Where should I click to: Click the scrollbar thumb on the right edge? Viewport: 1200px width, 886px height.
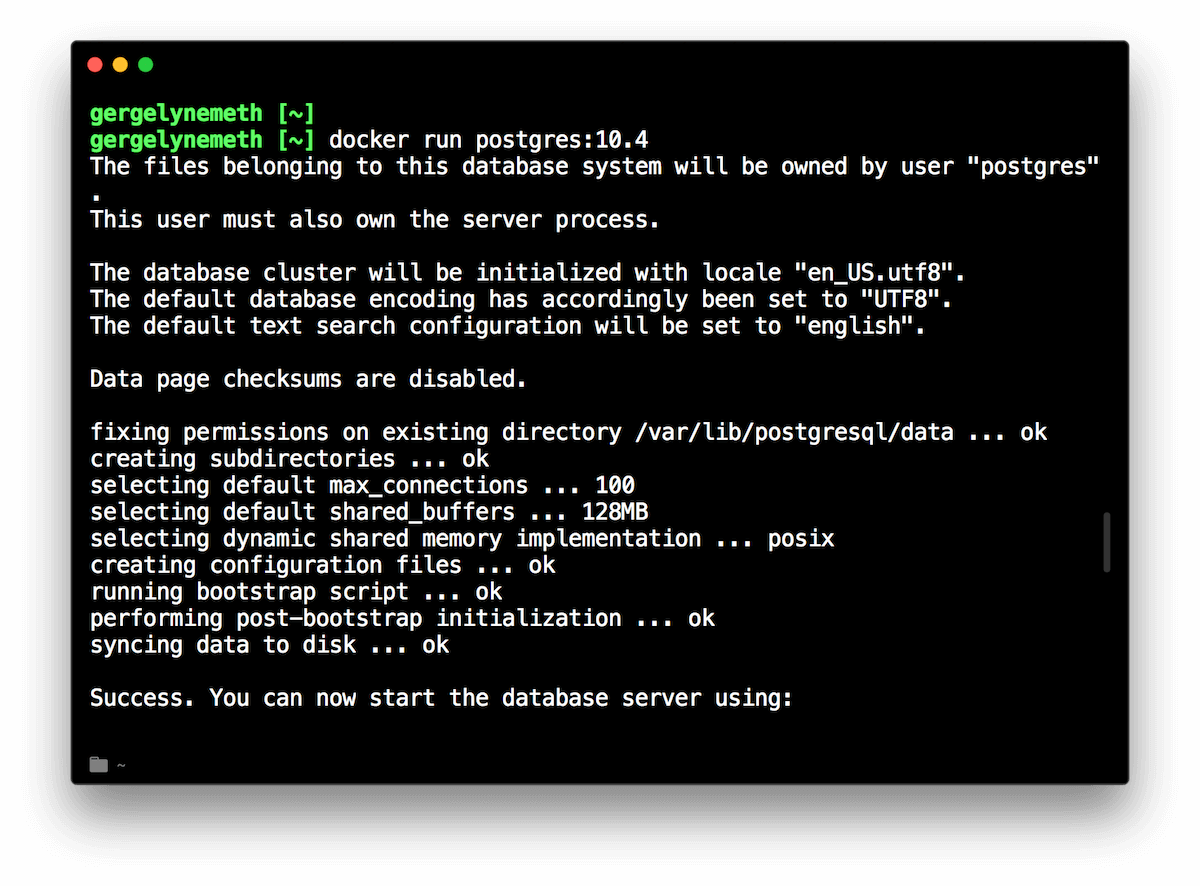[x=1106, y=540]
